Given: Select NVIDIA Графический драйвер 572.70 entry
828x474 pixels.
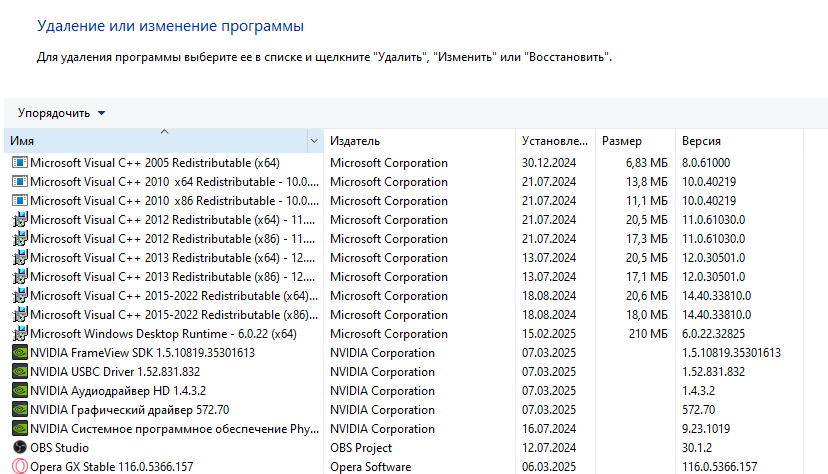Looking at the screenshot, I should coord(129,410).
